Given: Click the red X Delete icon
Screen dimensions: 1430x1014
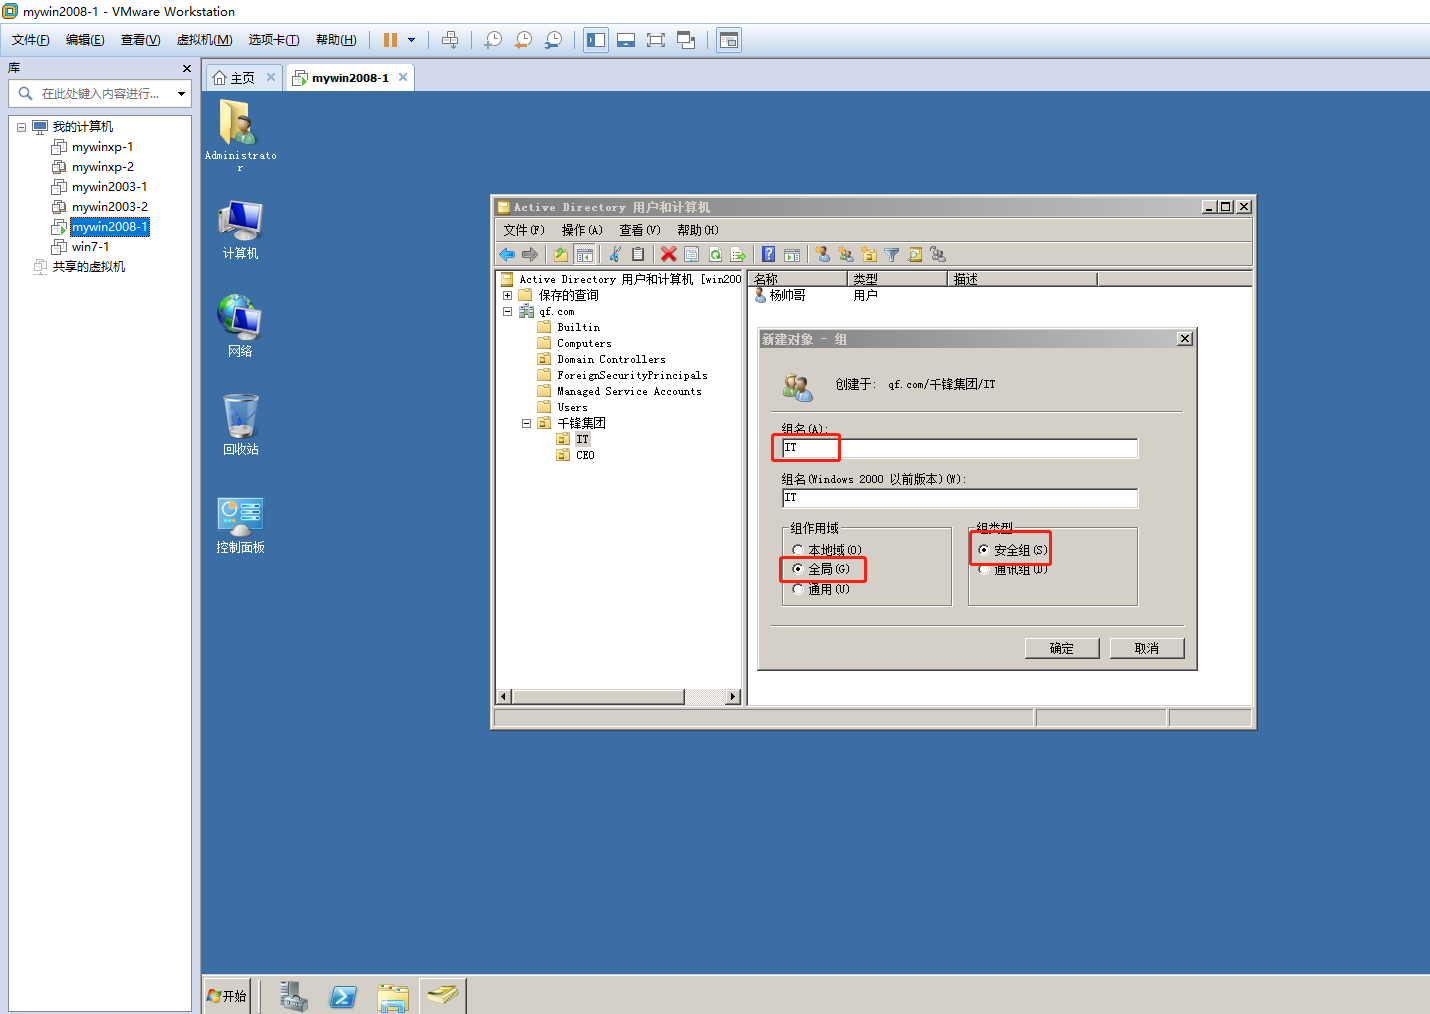Looking at the screenshot, I should (x=668, y=254).
